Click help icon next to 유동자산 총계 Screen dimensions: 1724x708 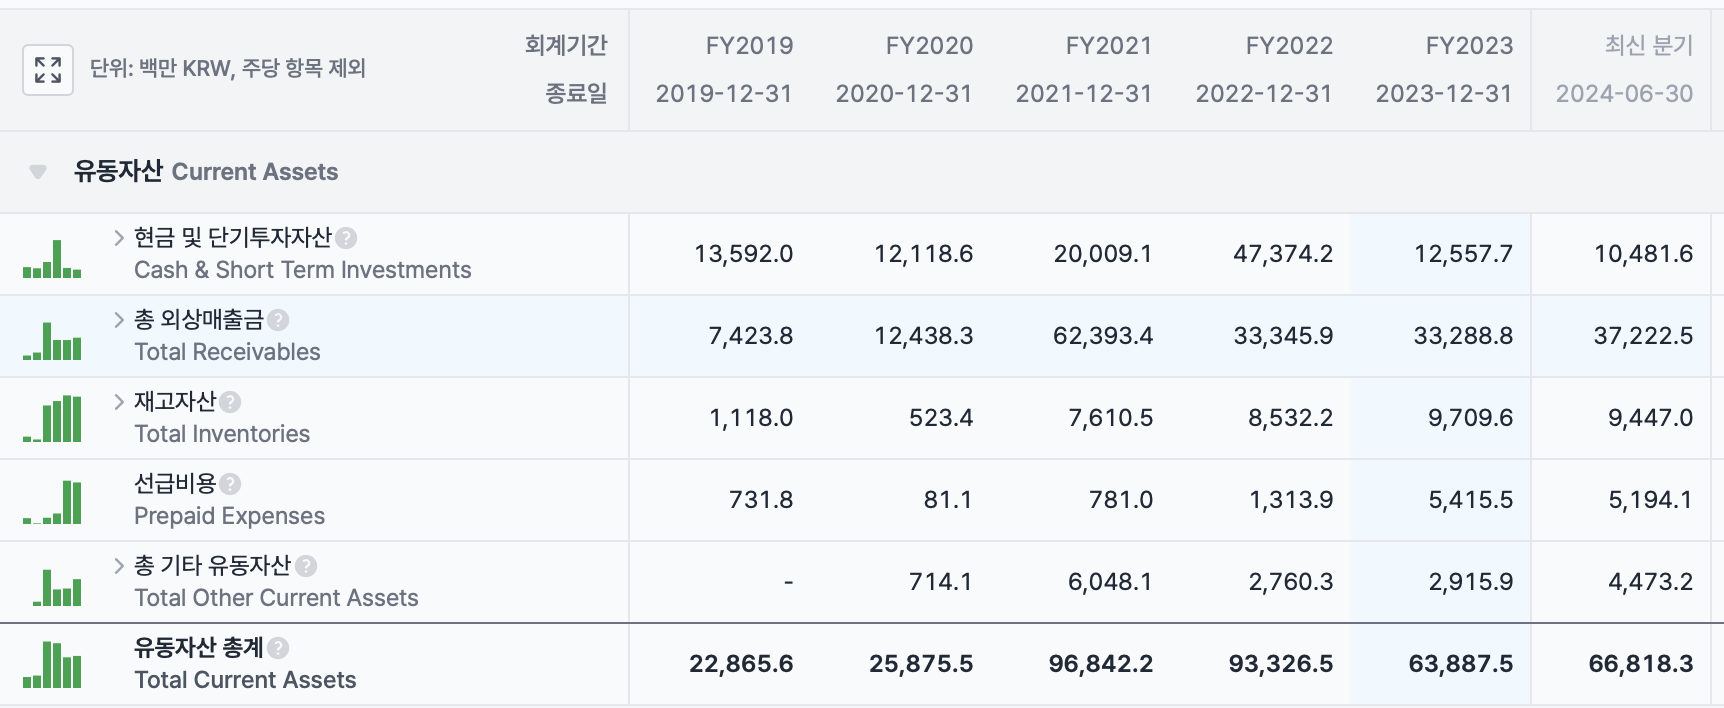point(278,648)
